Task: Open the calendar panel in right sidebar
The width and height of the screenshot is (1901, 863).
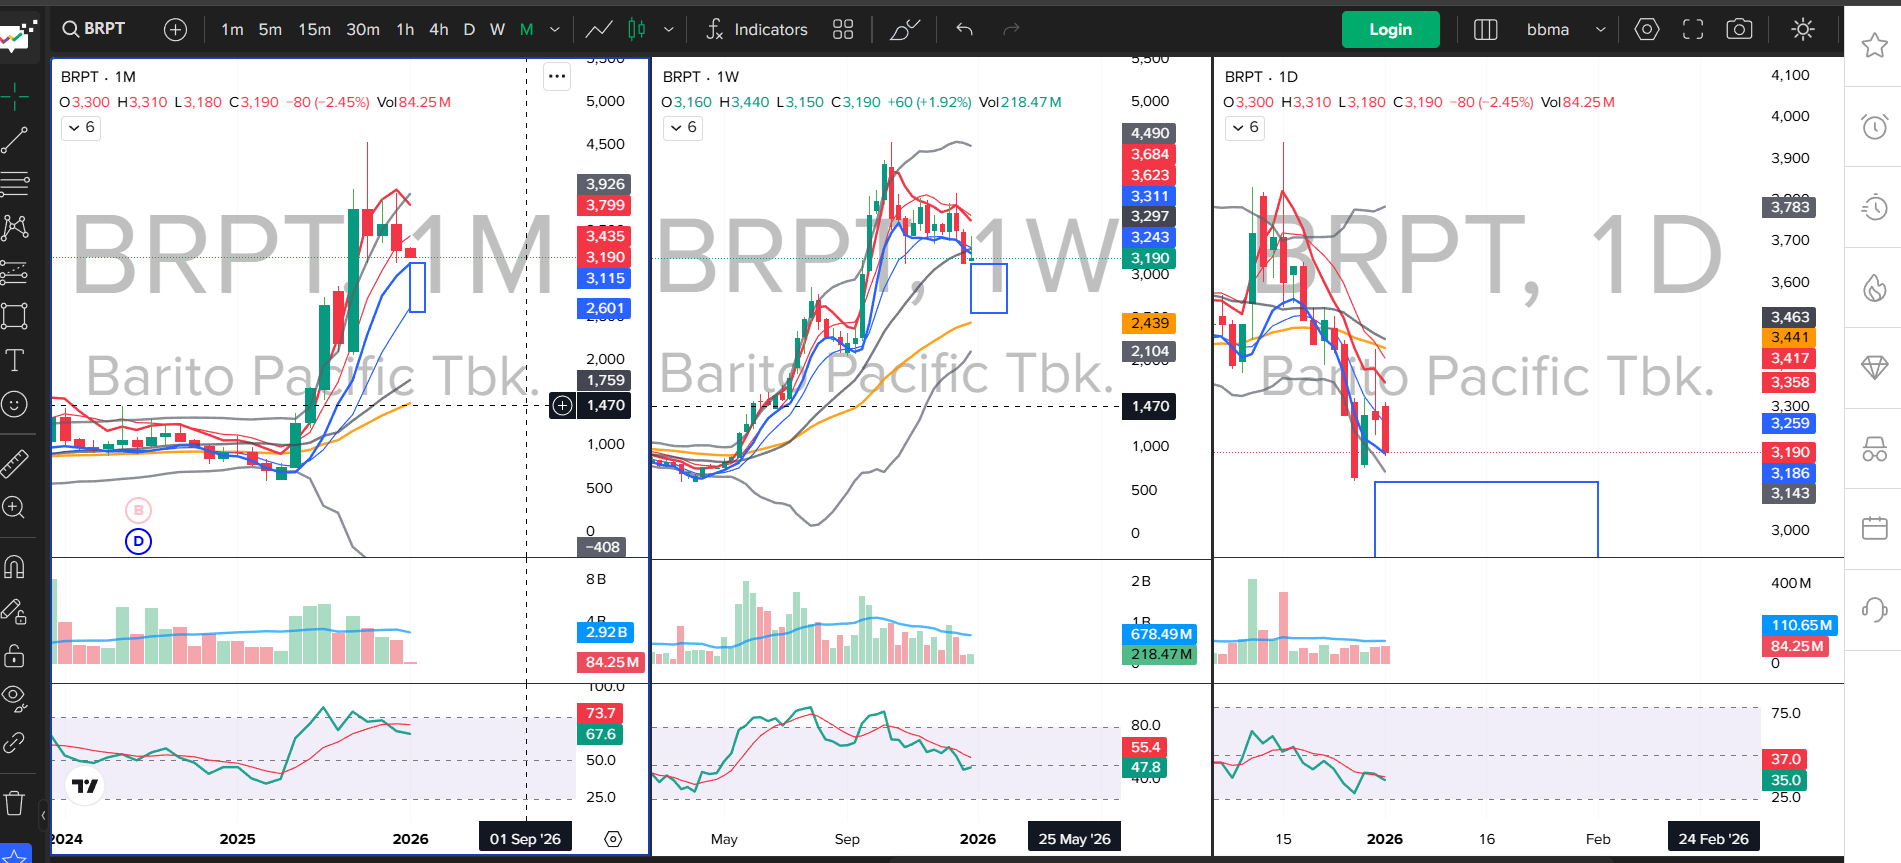Action: 1874,529
